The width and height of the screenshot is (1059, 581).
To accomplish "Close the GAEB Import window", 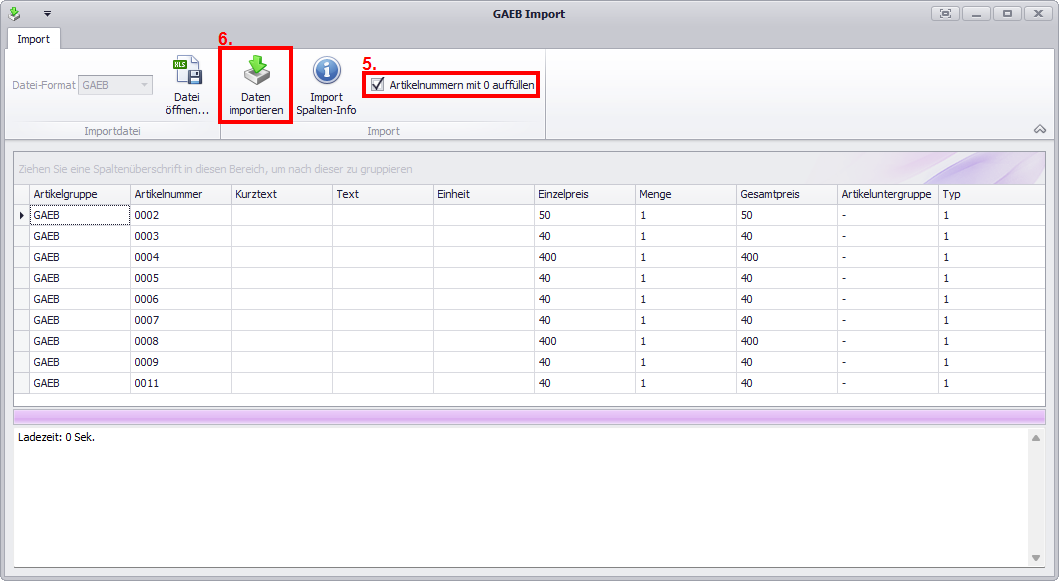I will 1037,14.
